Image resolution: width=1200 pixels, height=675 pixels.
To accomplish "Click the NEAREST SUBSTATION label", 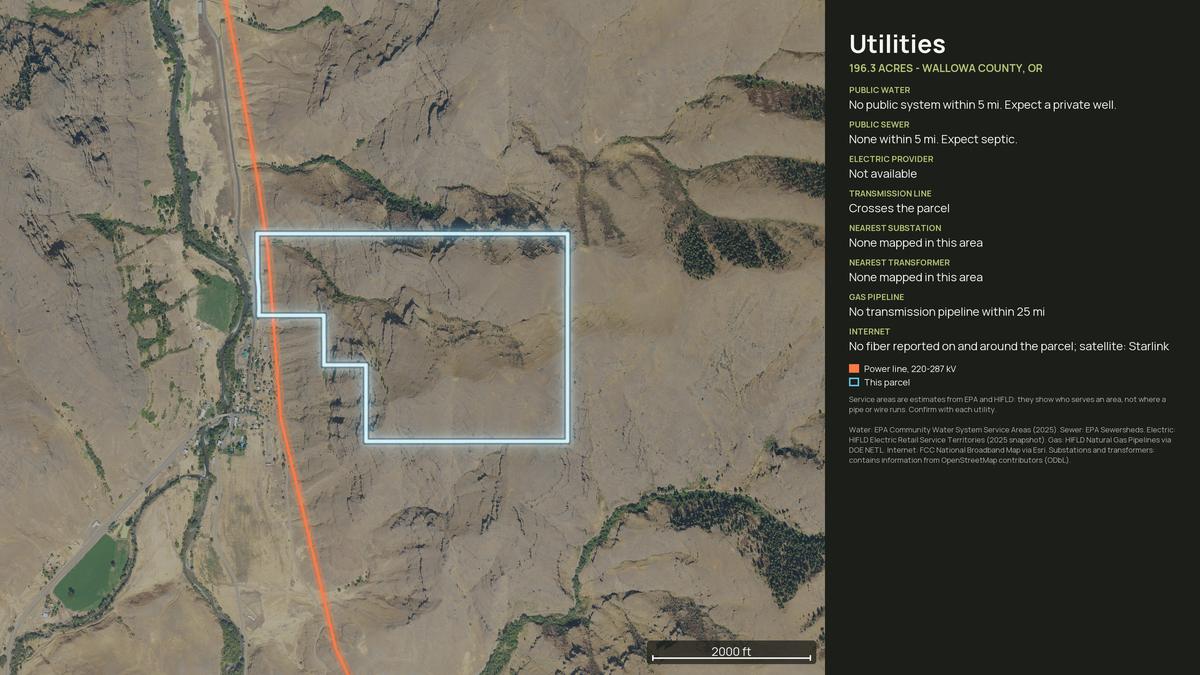I will pos(895,228).
